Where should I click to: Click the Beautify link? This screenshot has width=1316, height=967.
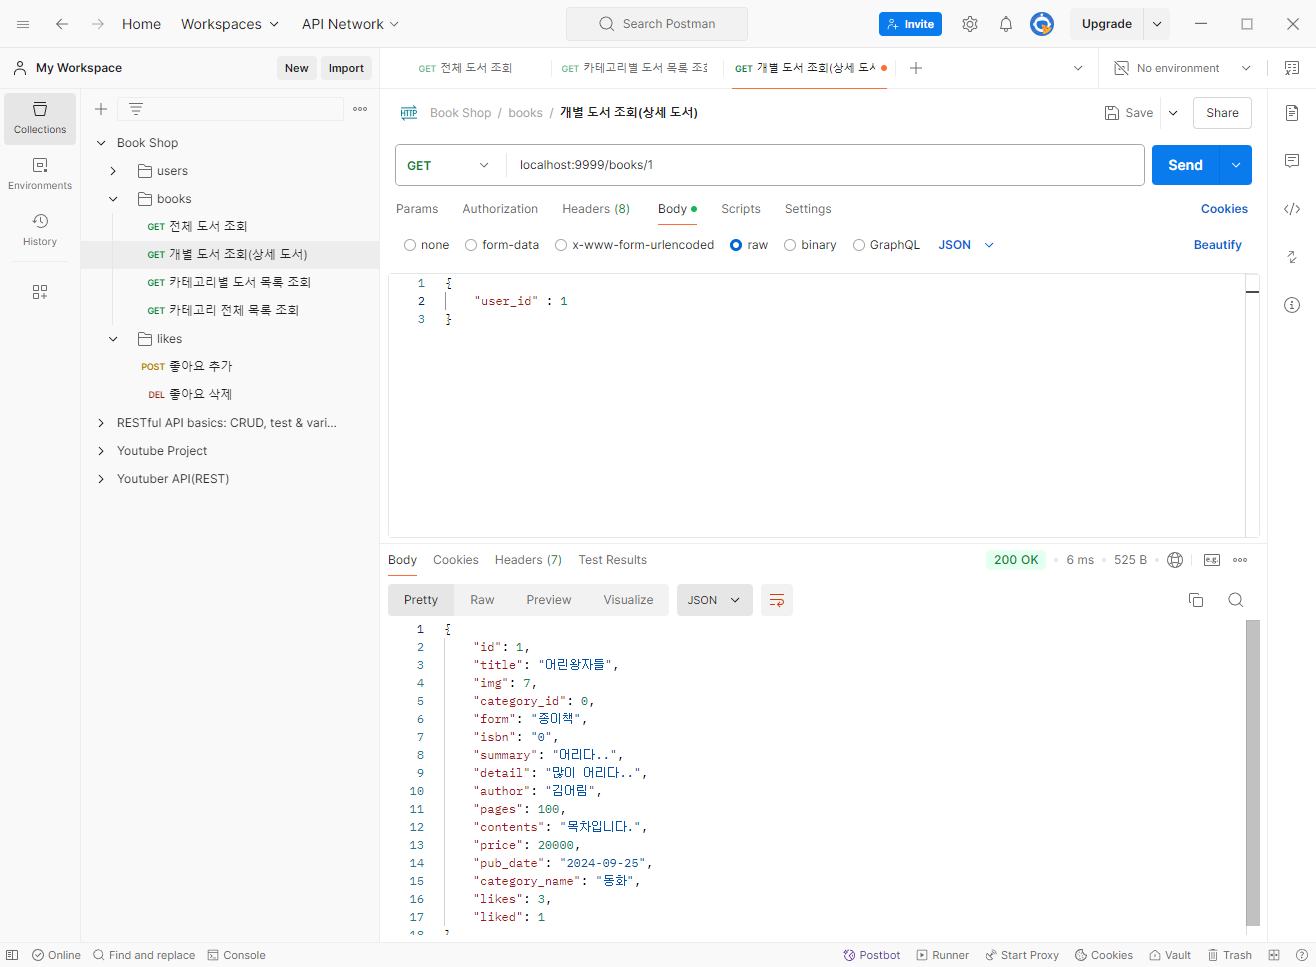click(1217, 245)
